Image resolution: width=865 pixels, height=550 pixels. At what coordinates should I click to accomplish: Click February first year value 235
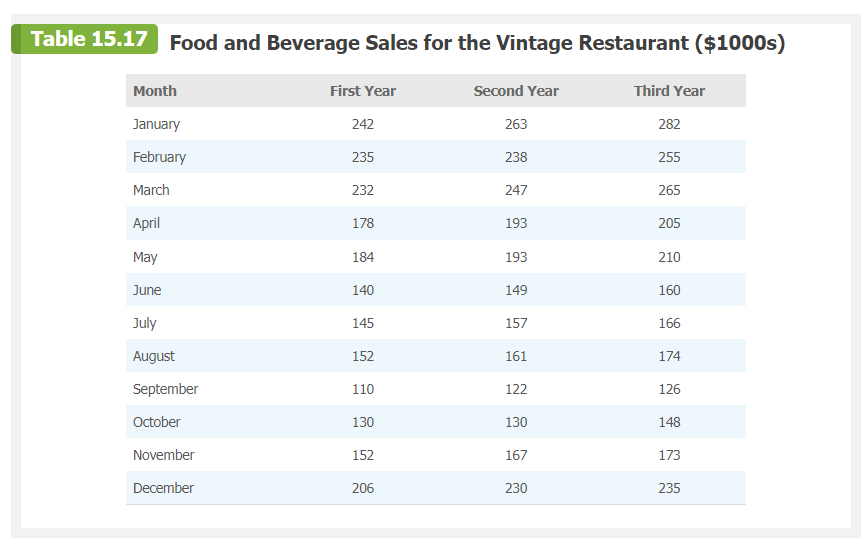point(363,157)
